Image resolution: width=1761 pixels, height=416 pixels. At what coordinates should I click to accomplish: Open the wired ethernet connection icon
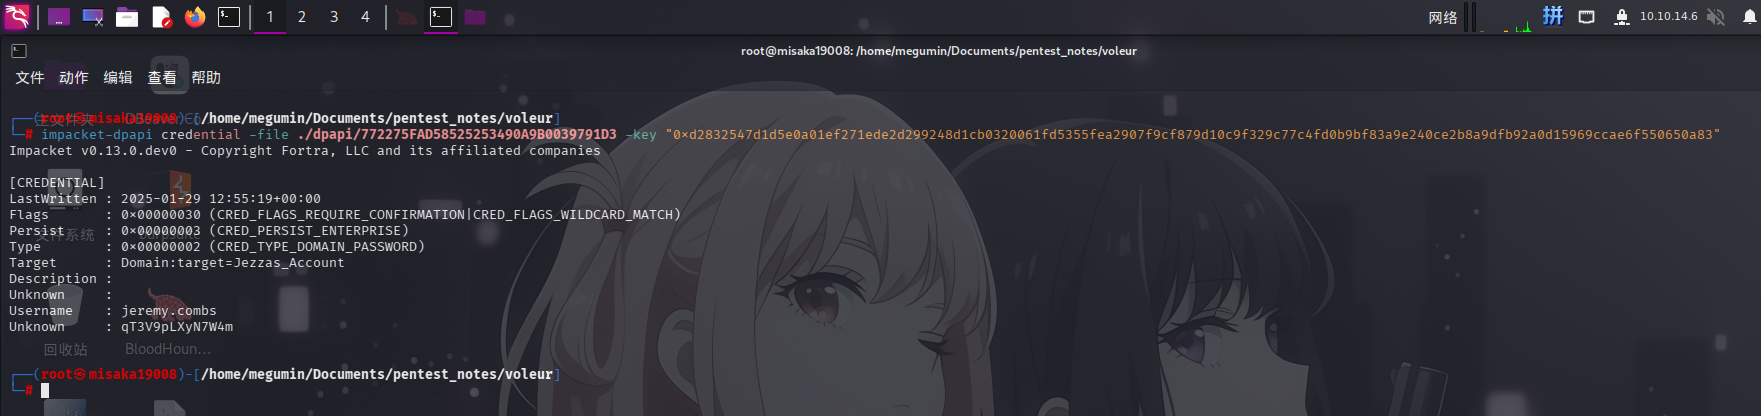[1587, 17]
